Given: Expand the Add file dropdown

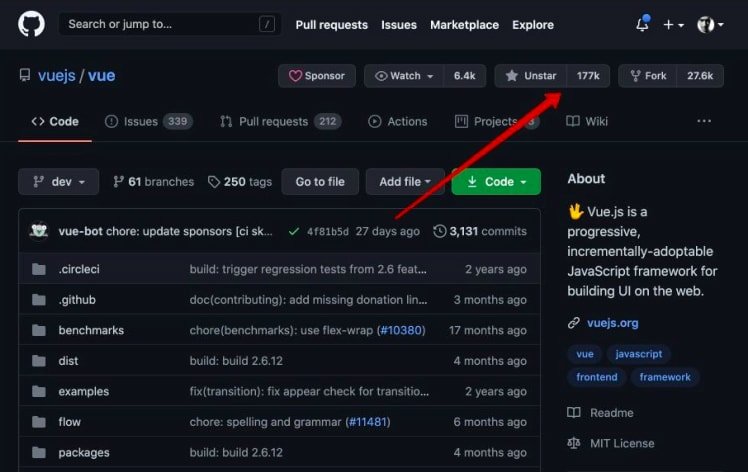Looking at the screenshot, I should 405,182.
